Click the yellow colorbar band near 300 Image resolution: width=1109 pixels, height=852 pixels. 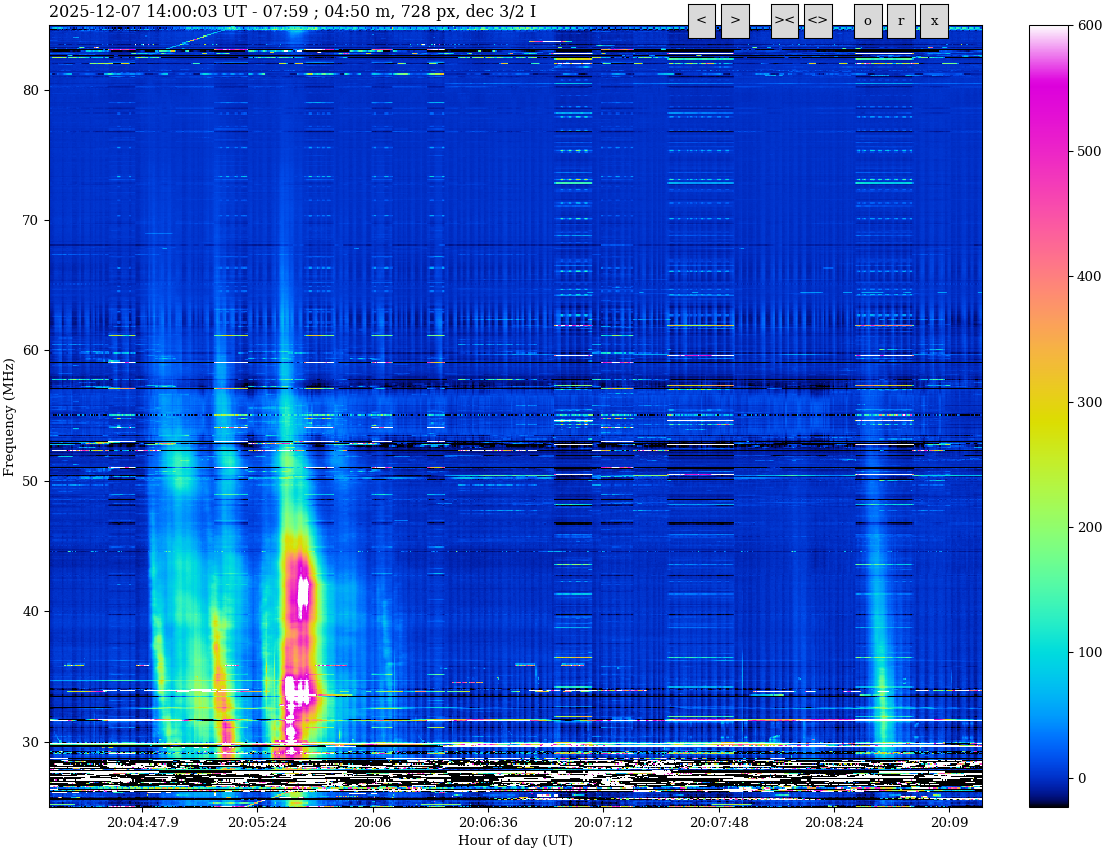(x=1048, y=402)
